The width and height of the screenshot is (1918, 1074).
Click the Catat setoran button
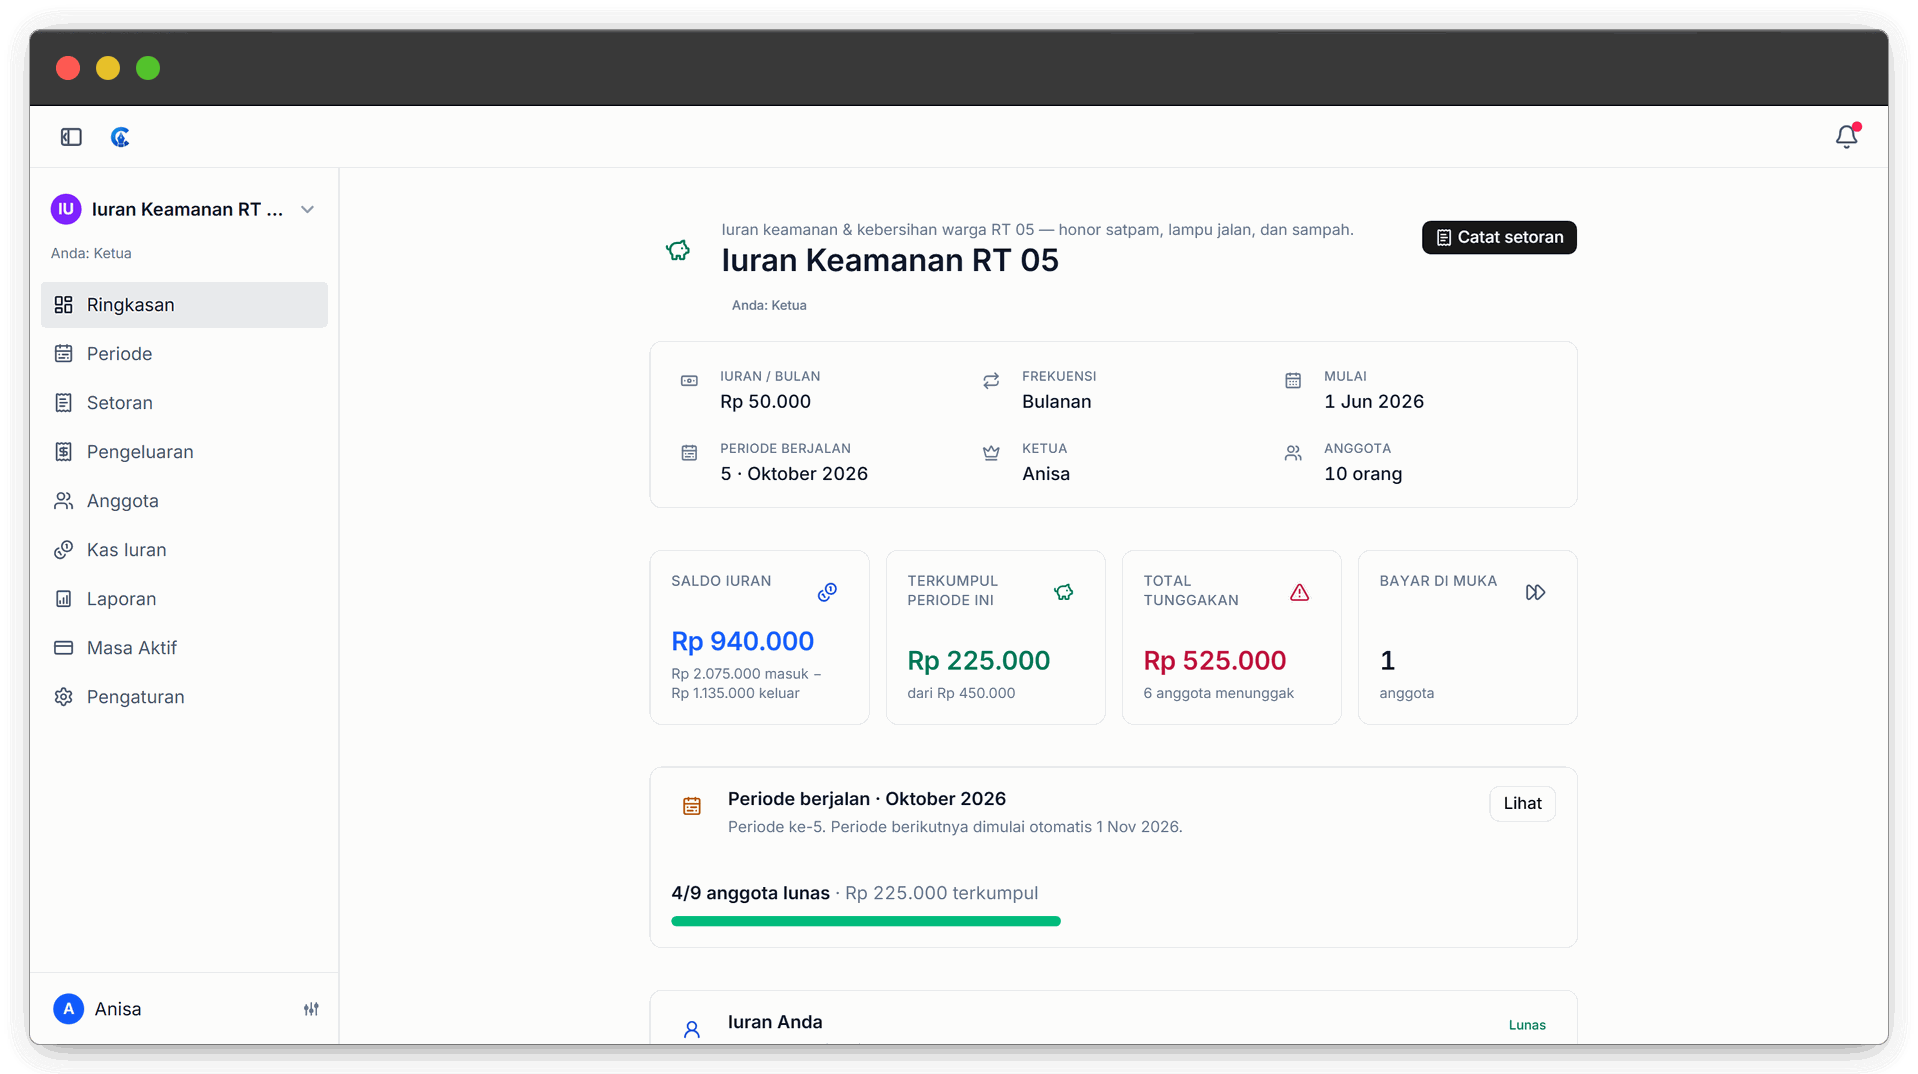[x=1499, y=238]
